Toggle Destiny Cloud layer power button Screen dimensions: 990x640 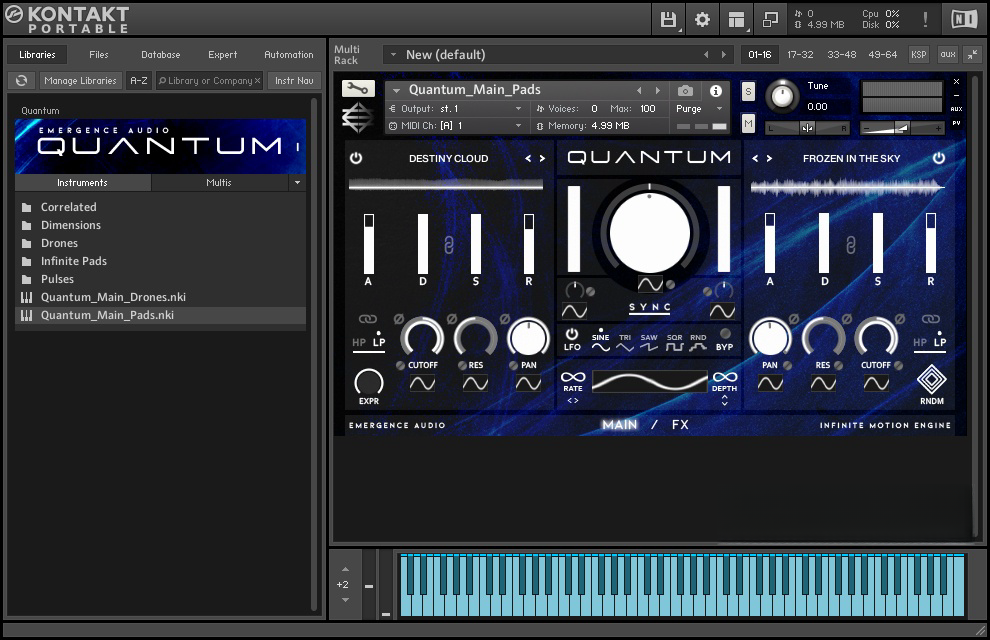pos(356,158)
